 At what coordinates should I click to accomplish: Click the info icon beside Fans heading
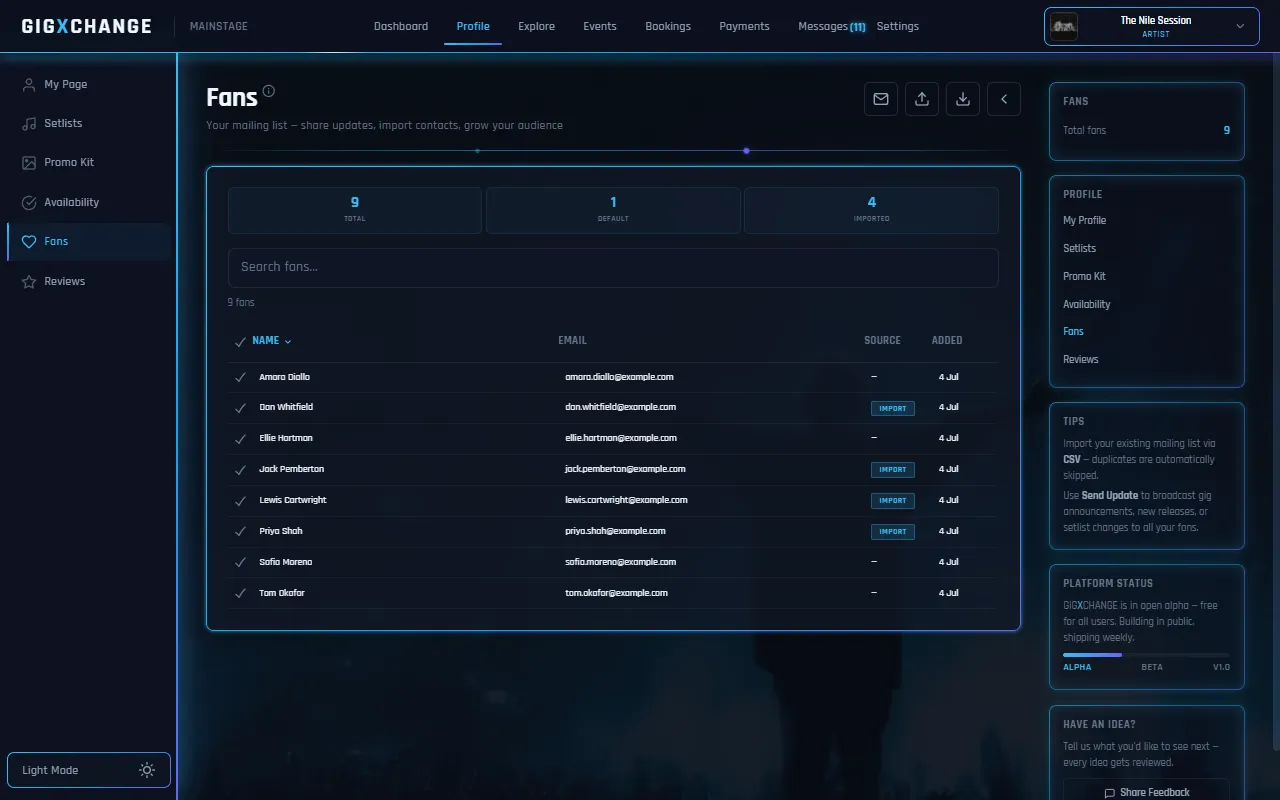269,92
